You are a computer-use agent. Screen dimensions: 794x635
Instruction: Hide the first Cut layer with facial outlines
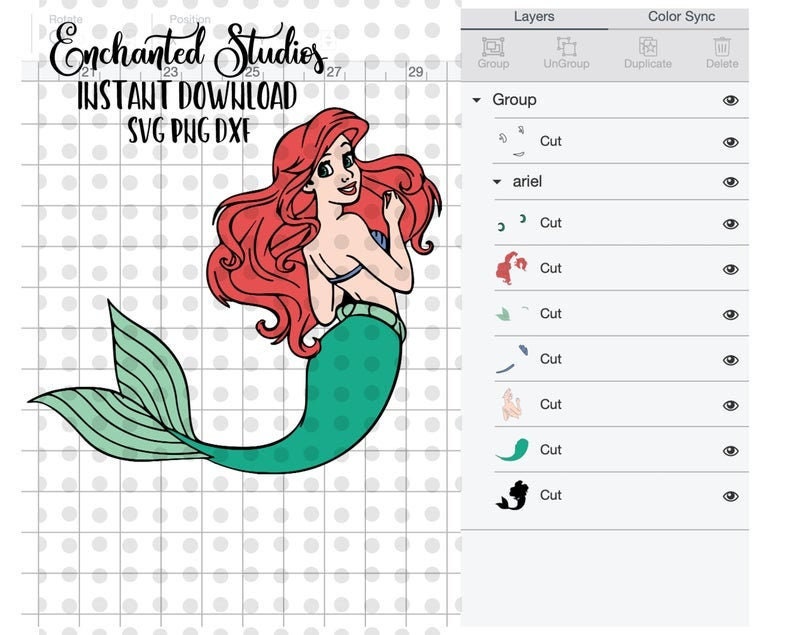pyautogui.click(x=730, y=142)
